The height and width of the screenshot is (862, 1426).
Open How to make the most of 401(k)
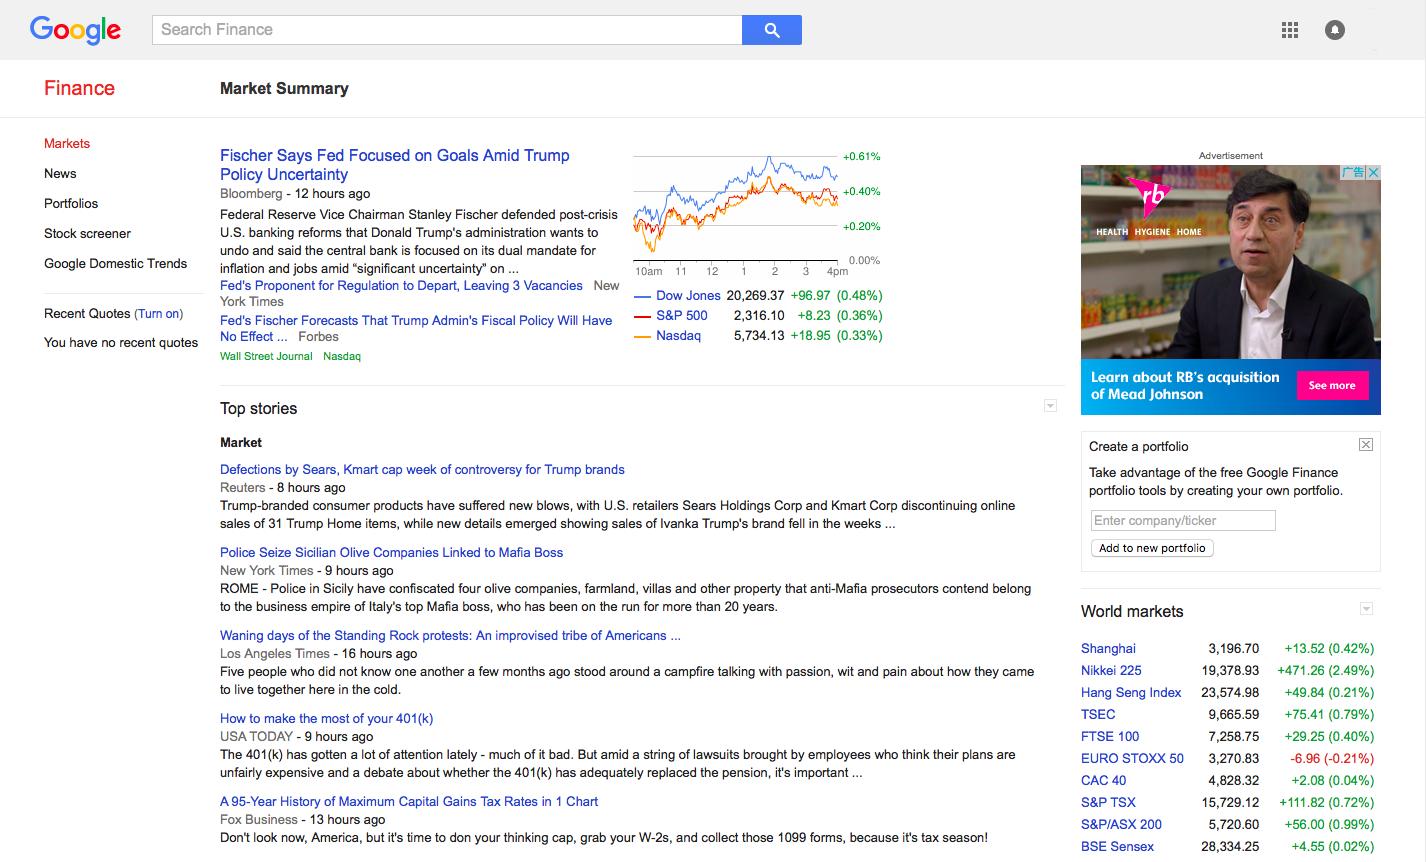click(x=326, y=718)
